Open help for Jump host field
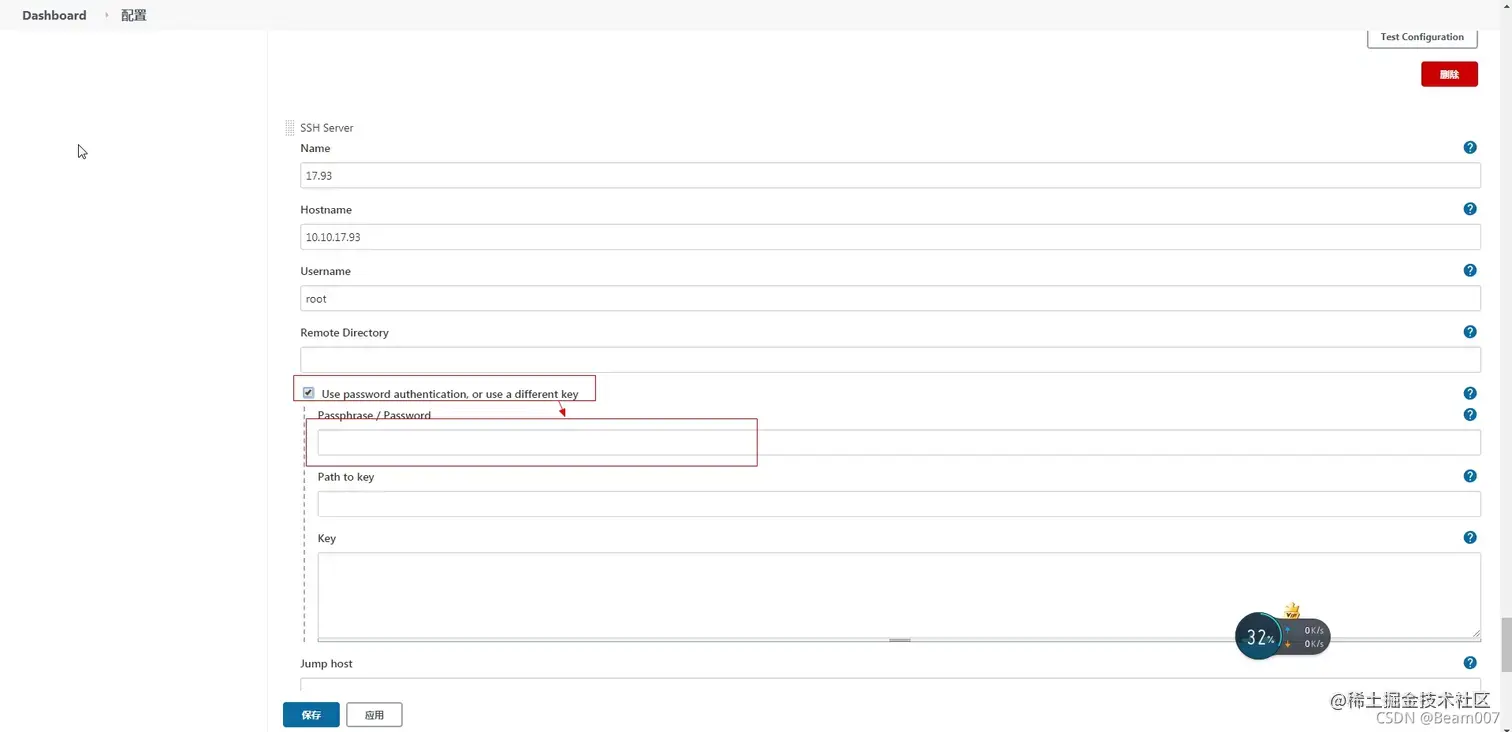Screen dimensions: 1512x732 pos(1469,663)
